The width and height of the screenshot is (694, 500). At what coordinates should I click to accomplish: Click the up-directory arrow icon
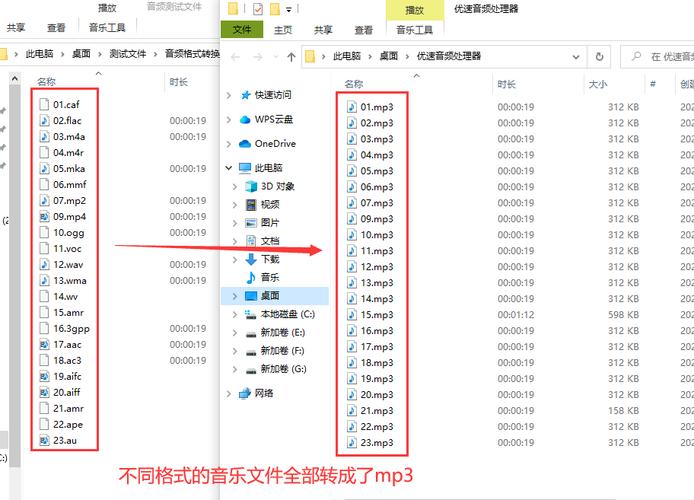[x=290, y=57]
